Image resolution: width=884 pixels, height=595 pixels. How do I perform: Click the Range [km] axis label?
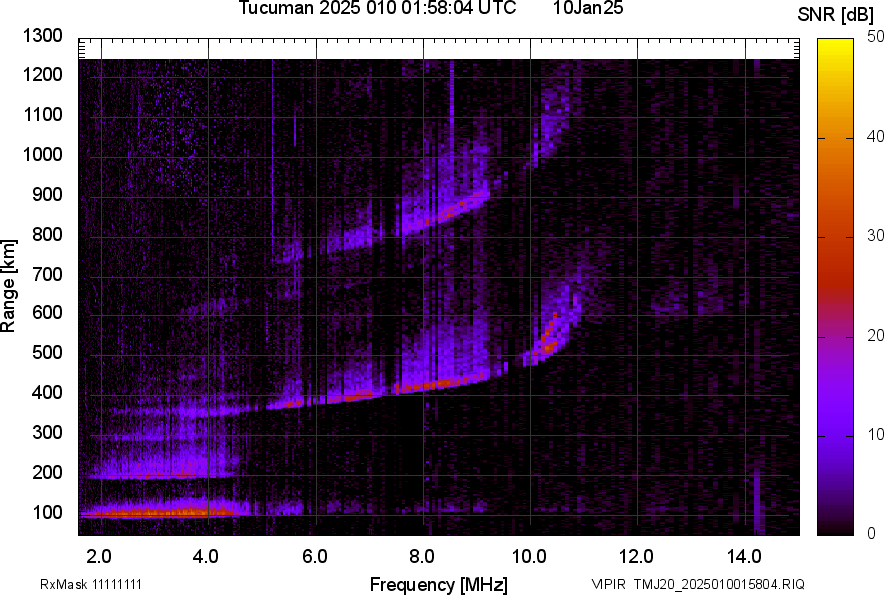(9, 285)
